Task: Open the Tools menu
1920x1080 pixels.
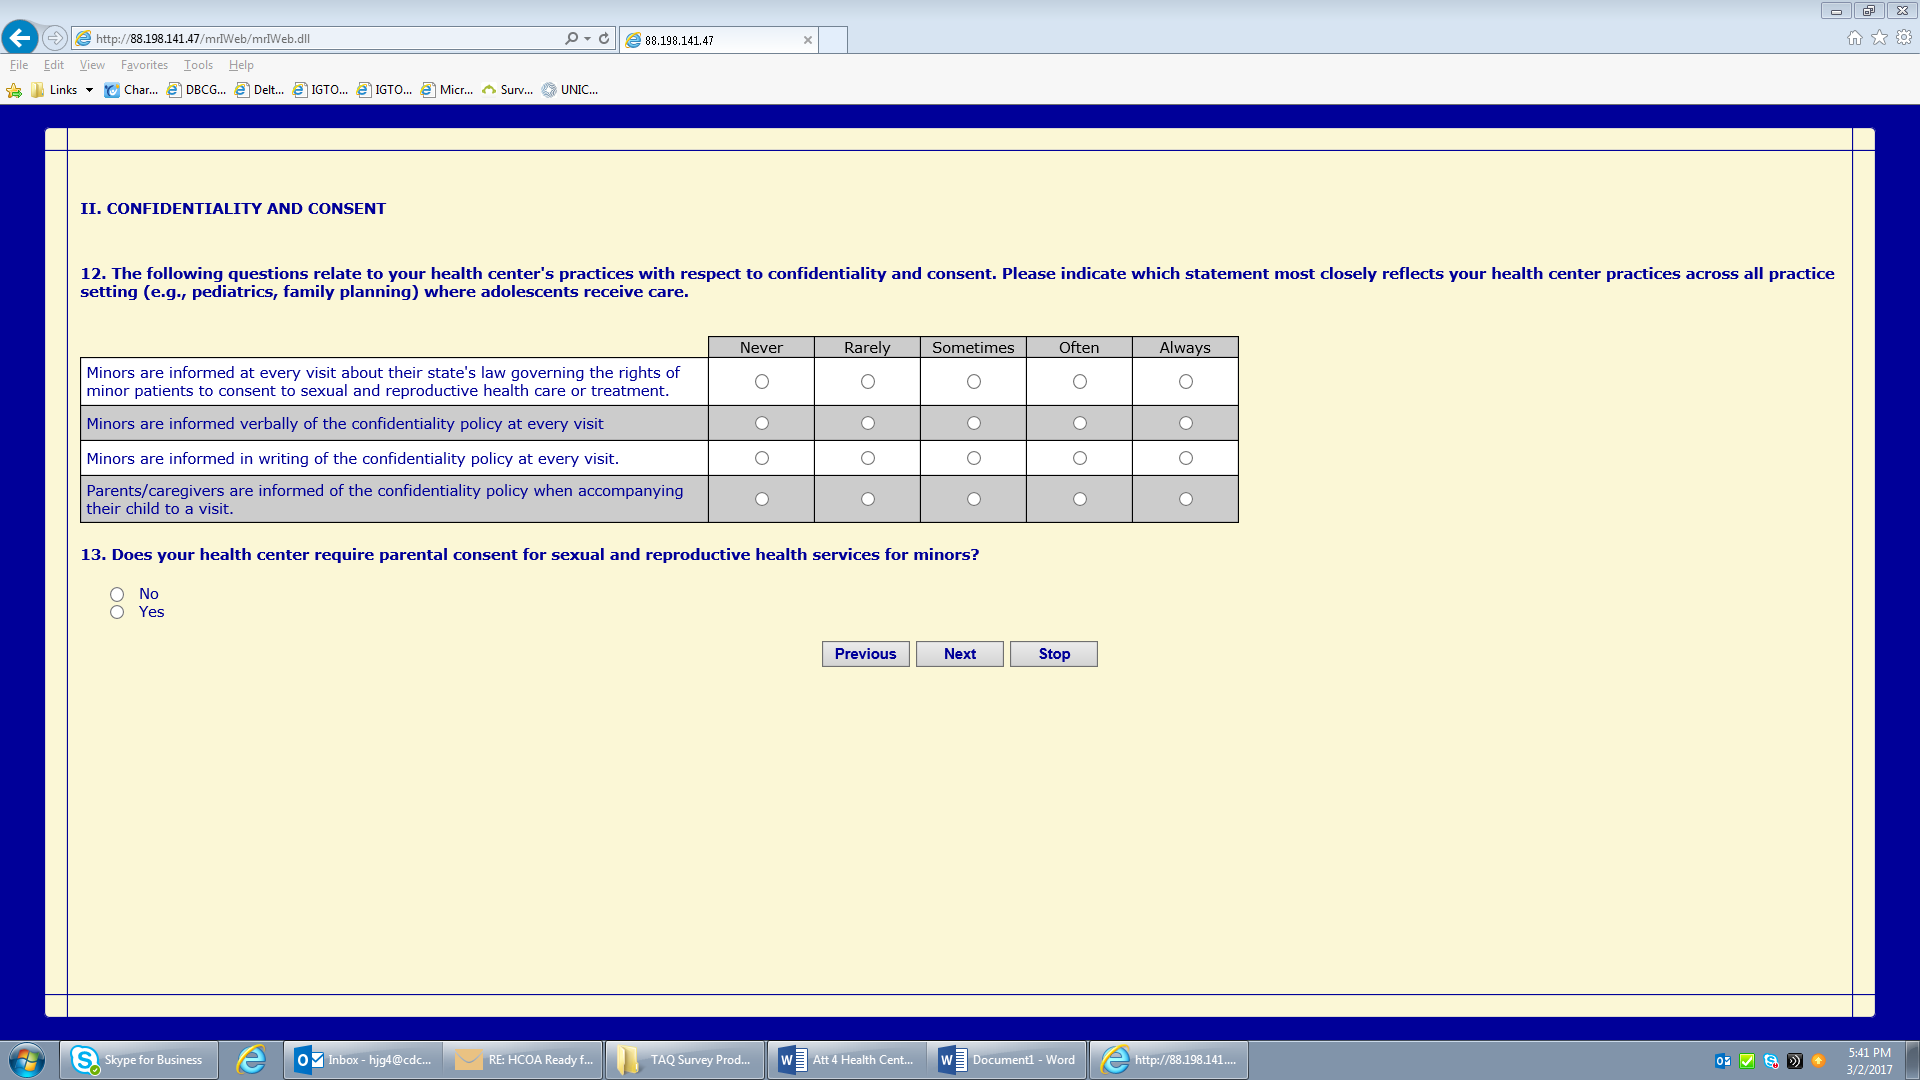Action: click(x=198, y=65)
